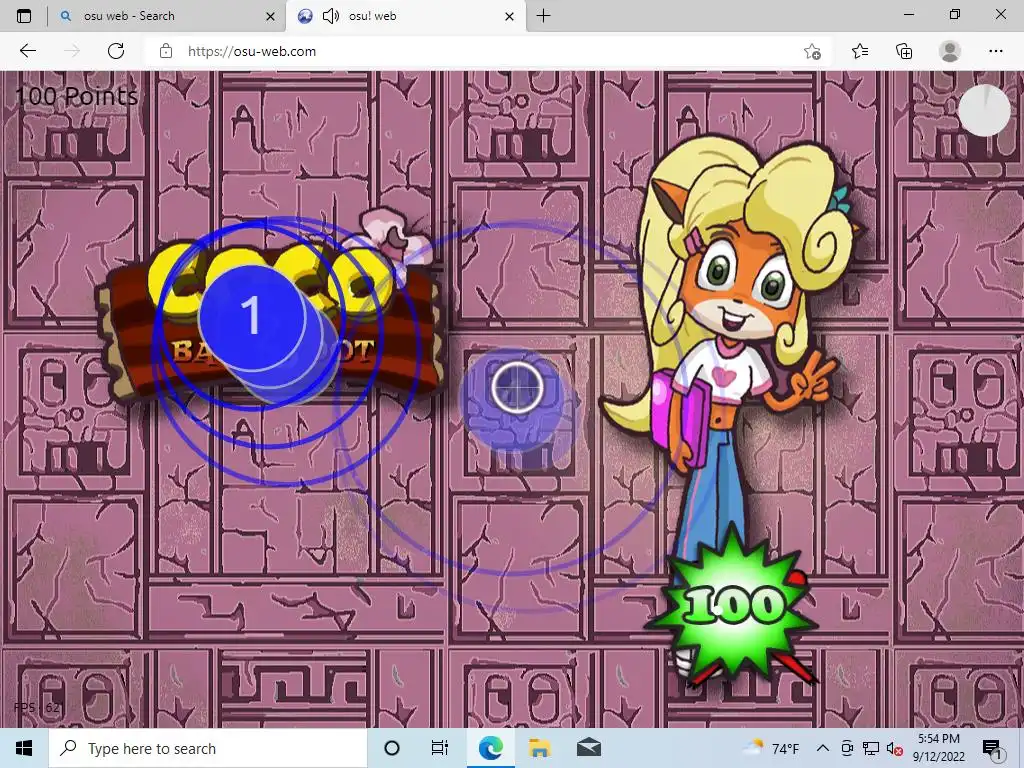Image resolution: width=1024 pixels, height=768 pixels.
Task: Click the 'Type here to search' box
Action: click(208, 748)
